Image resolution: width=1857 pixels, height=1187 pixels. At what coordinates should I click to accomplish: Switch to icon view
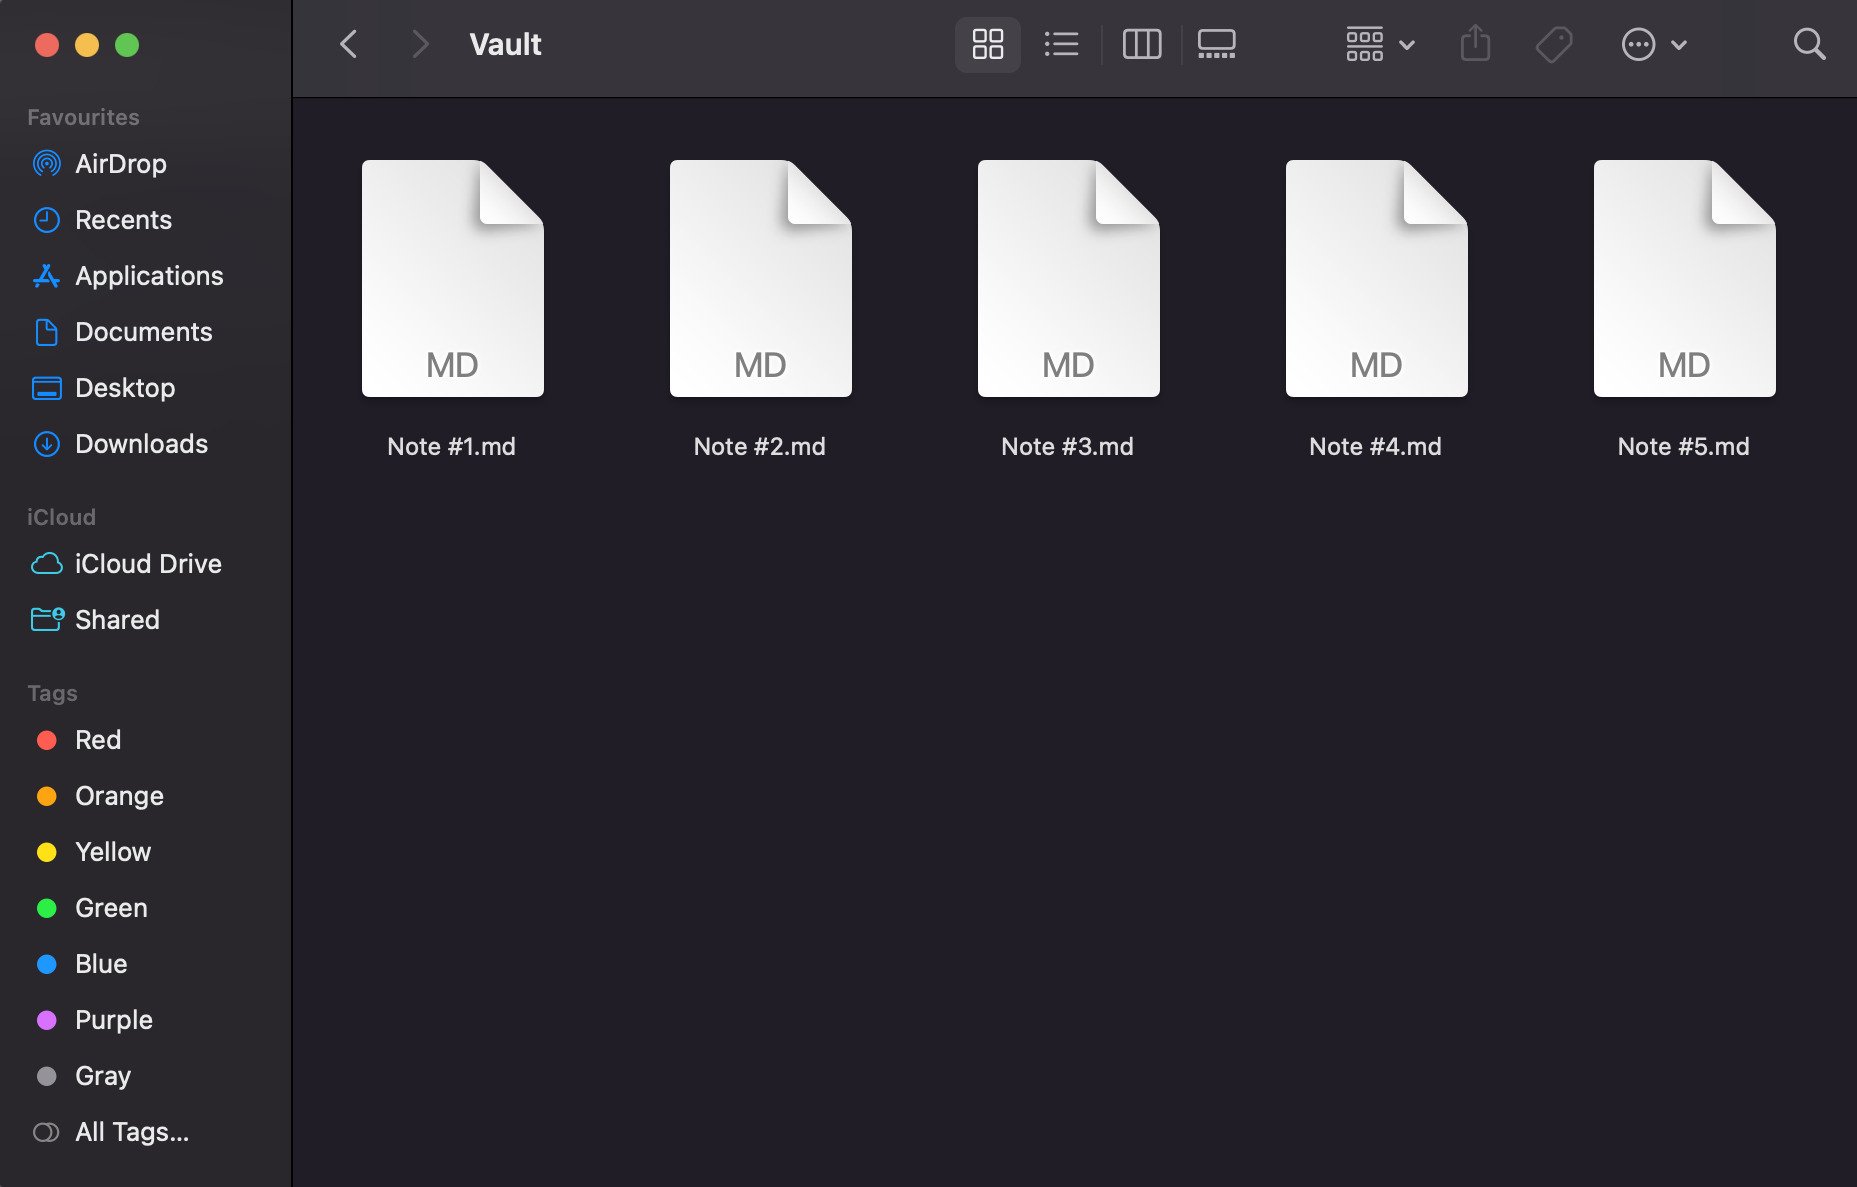click(986, 44)
